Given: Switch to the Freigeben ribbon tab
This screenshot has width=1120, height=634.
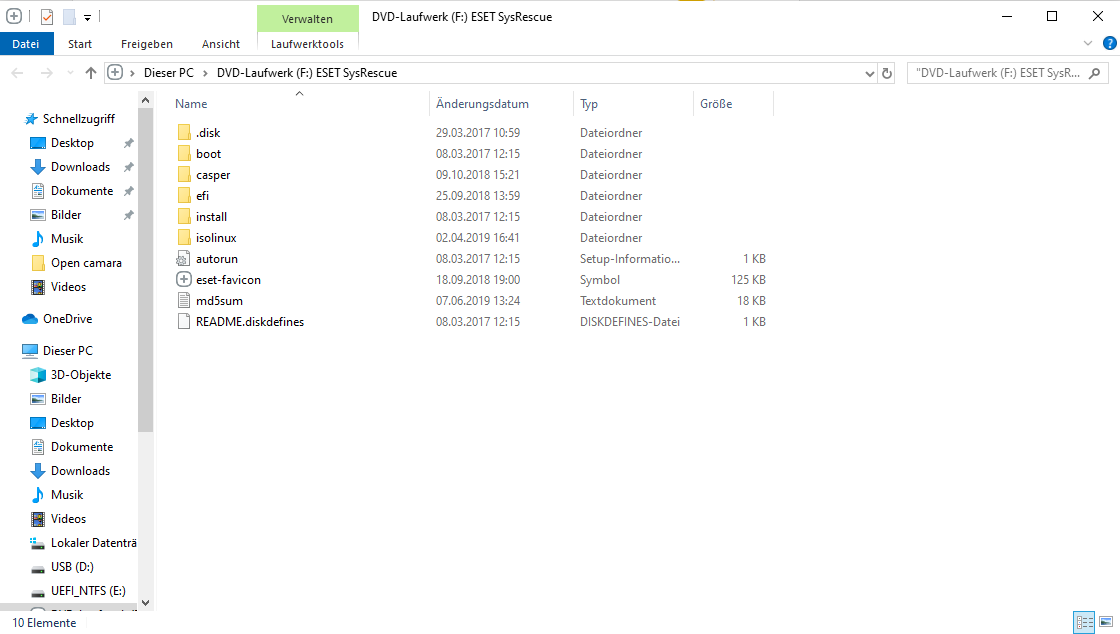Looking at the screenshot, I should [x=146, y=44].
